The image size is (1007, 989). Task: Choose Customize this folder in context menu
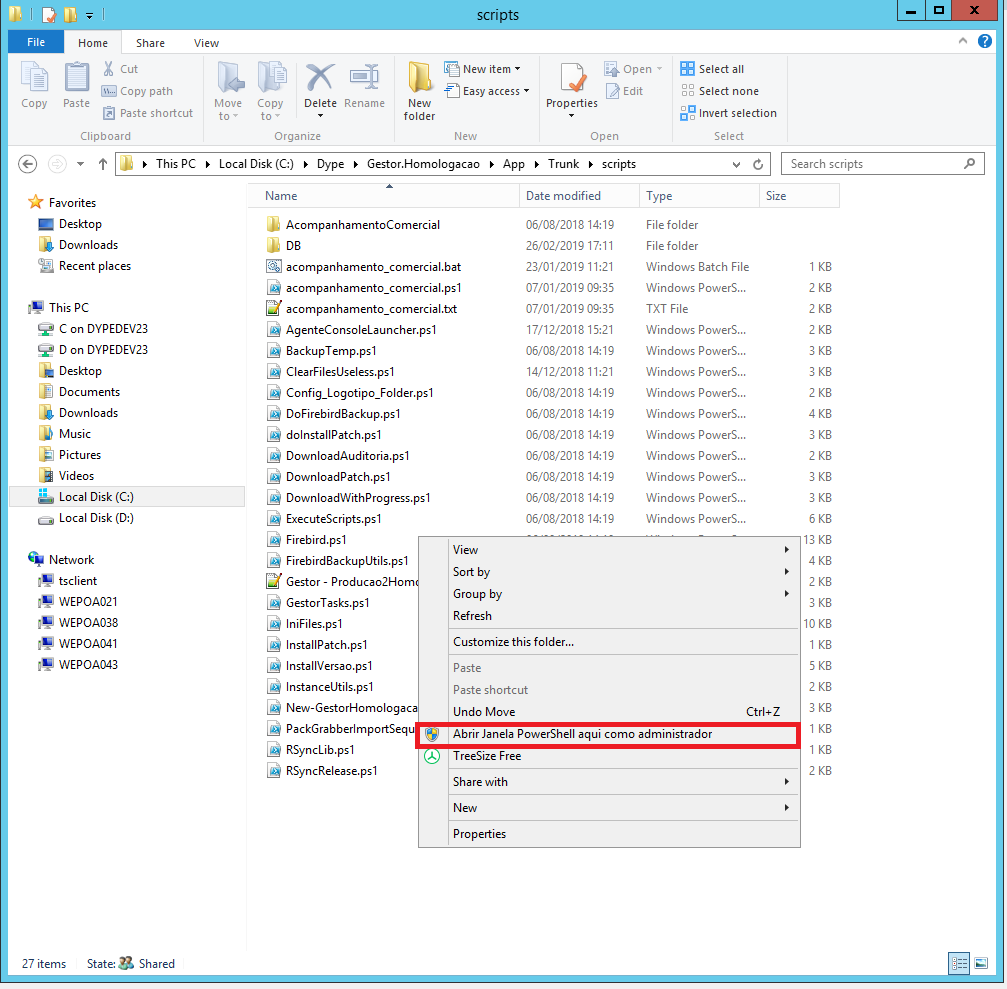(x=609, y=642)
